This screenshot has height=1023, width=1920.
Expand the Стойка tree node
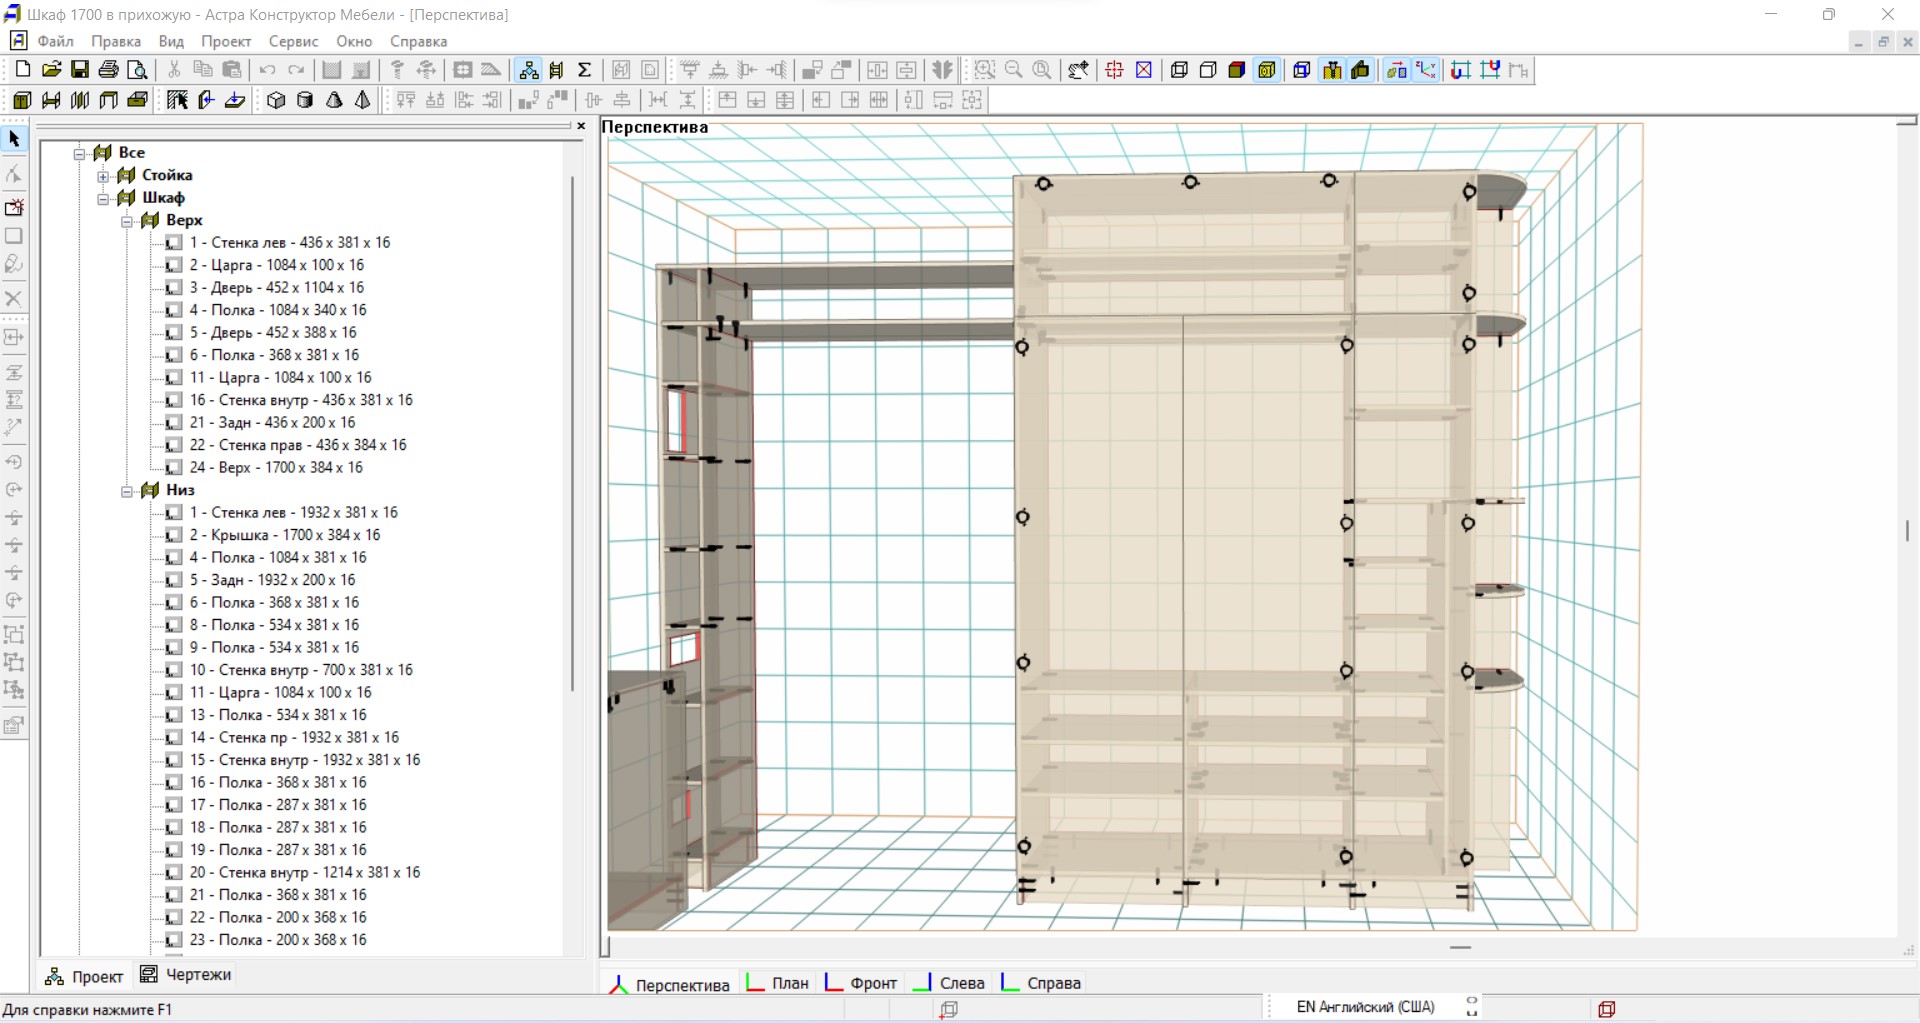[x=103, y=176]
